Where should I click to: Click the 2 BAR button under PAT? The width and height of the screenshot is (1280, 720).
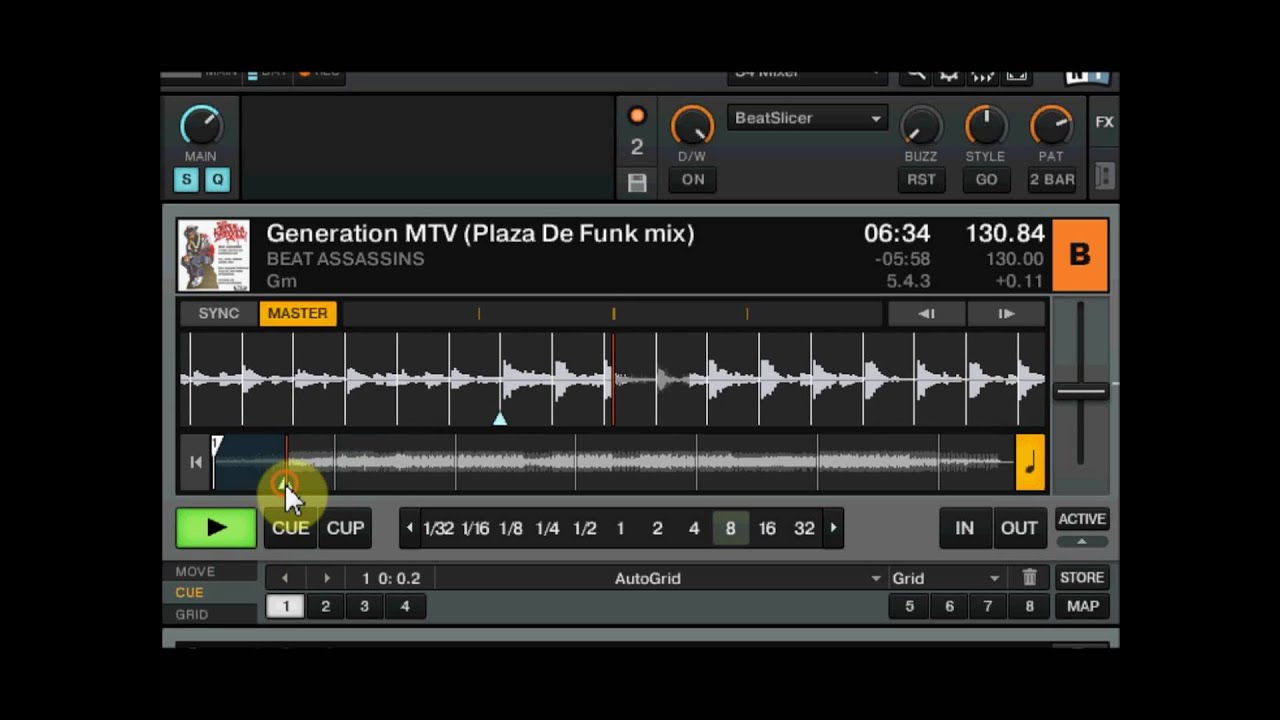click(1052, 180)
